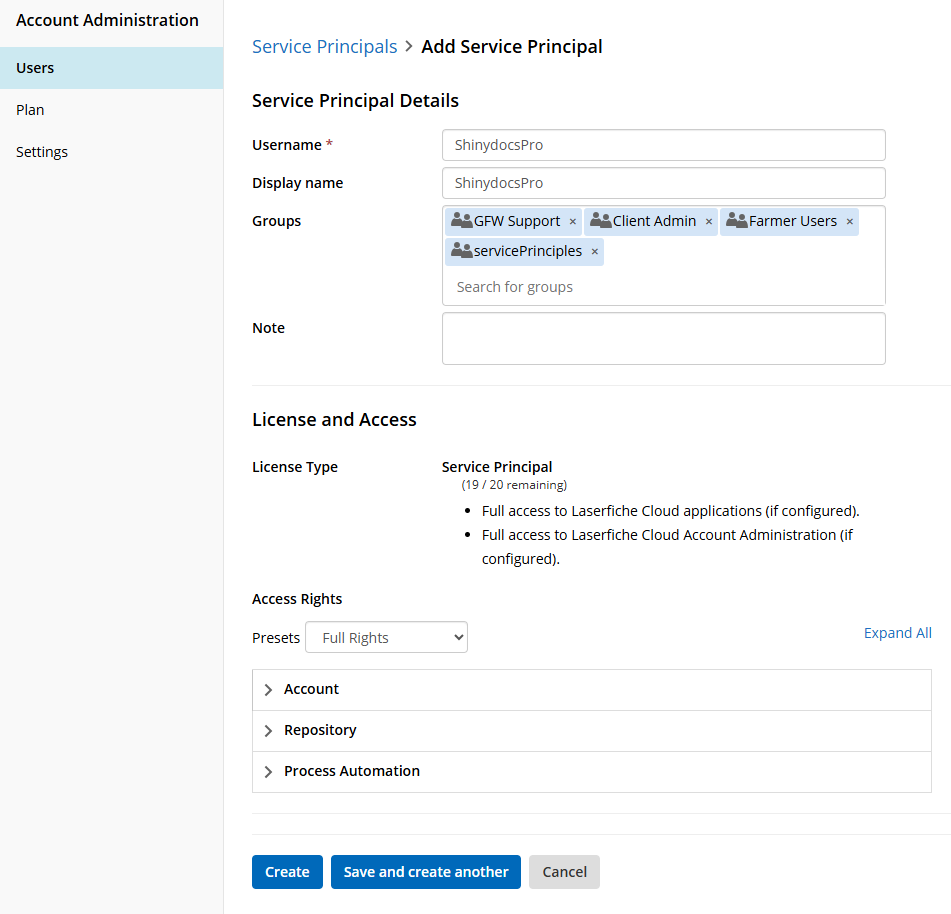
Task: Open the Users page in sidebar
Action: click(x=35, y=68)
